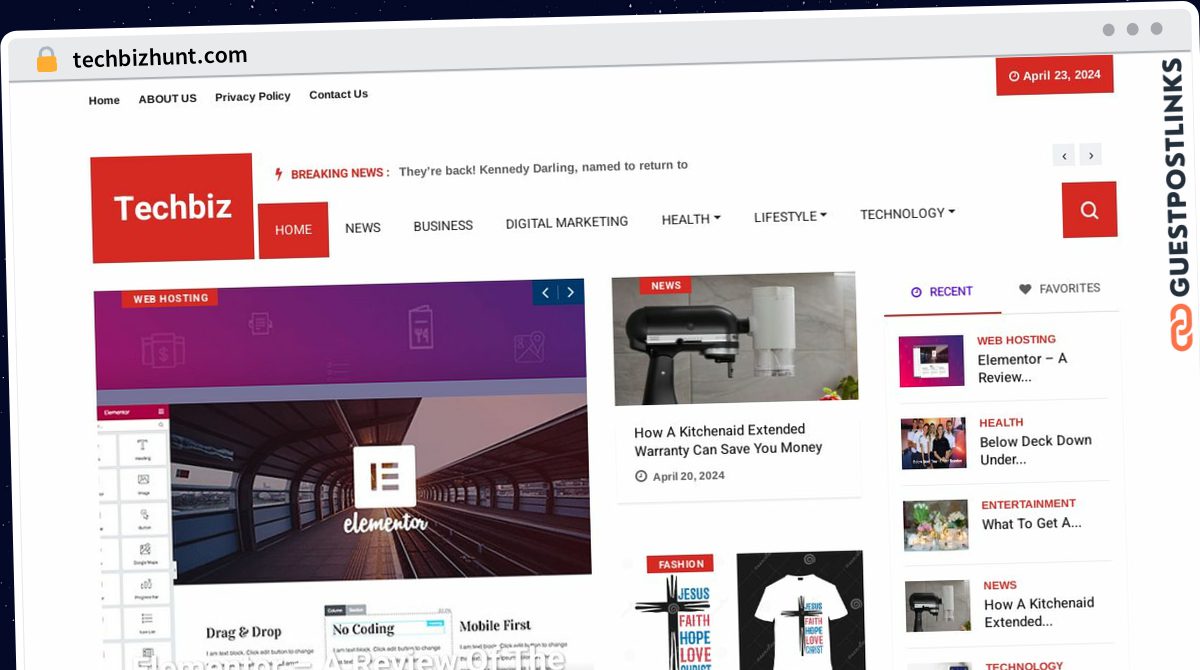Select BUSINESS in the main navigation
This screenshot has height=670, width=1200.
(443, 226)
